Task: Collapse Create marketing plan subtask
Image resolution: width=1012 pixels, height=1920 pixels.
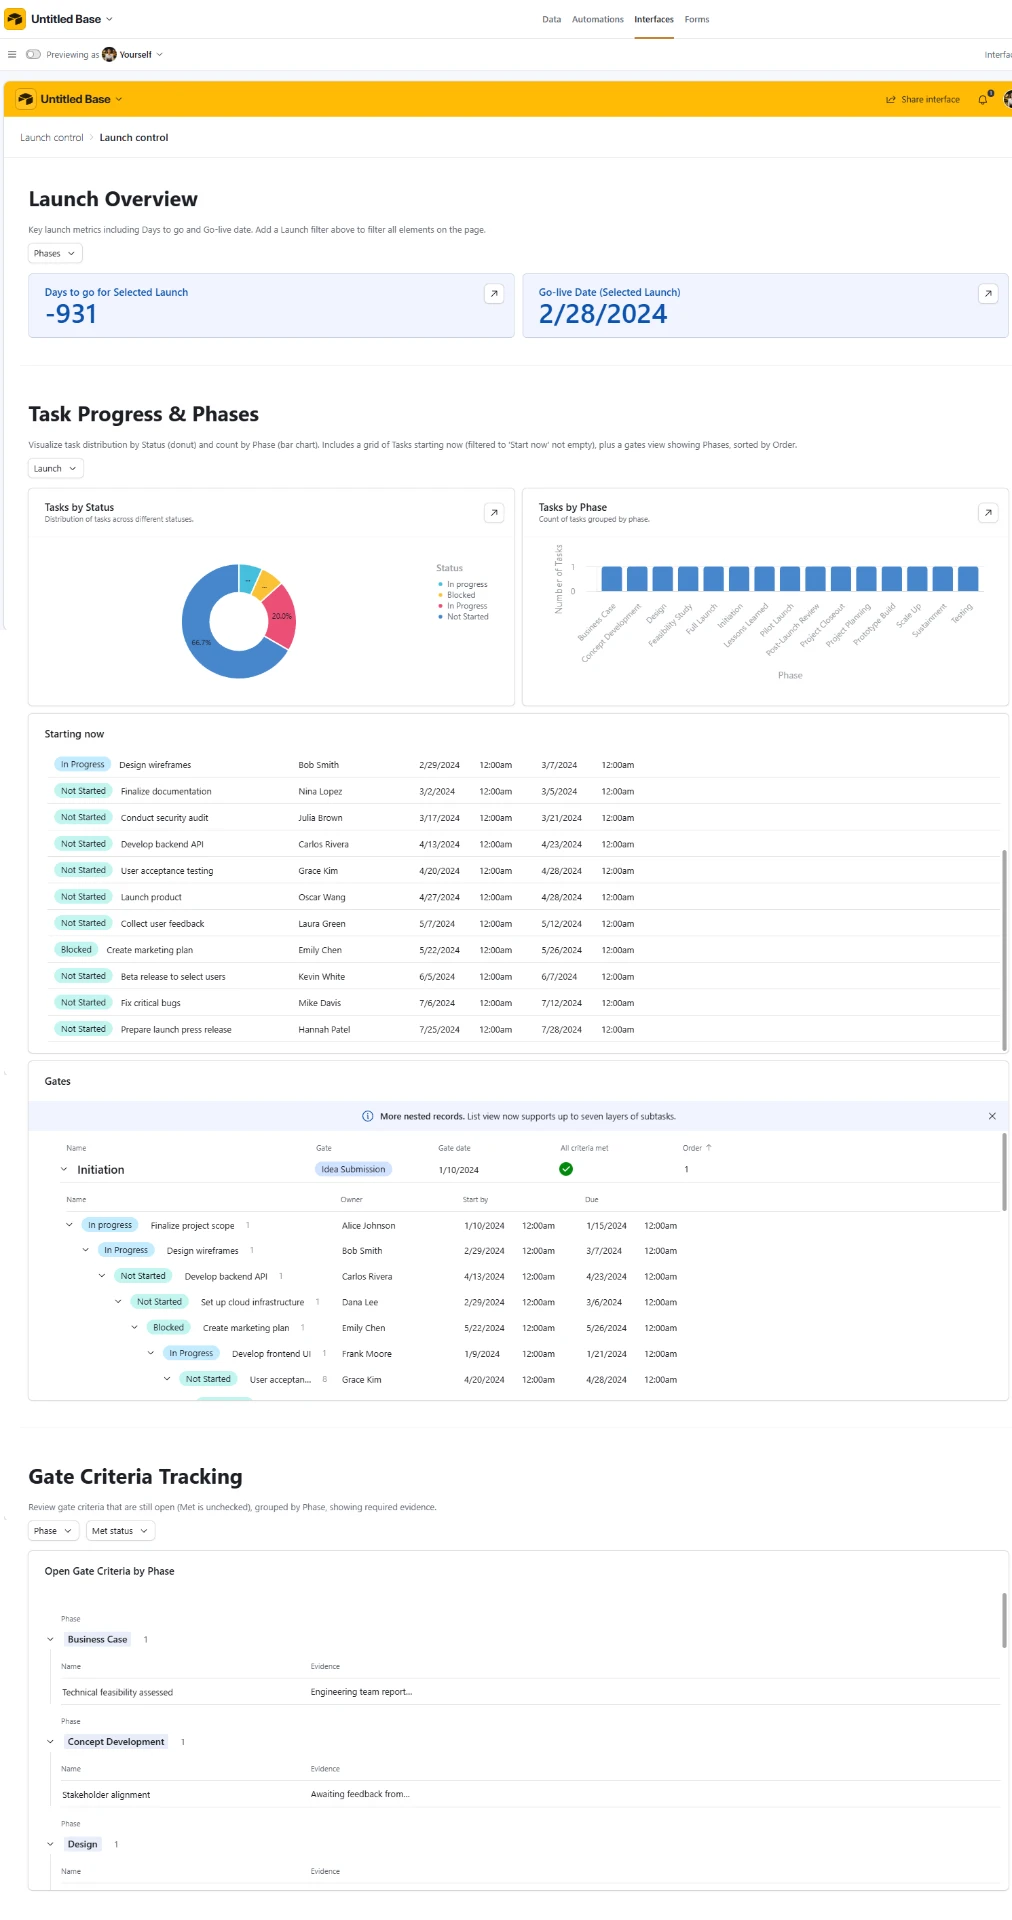Action: coord(134,1327)
